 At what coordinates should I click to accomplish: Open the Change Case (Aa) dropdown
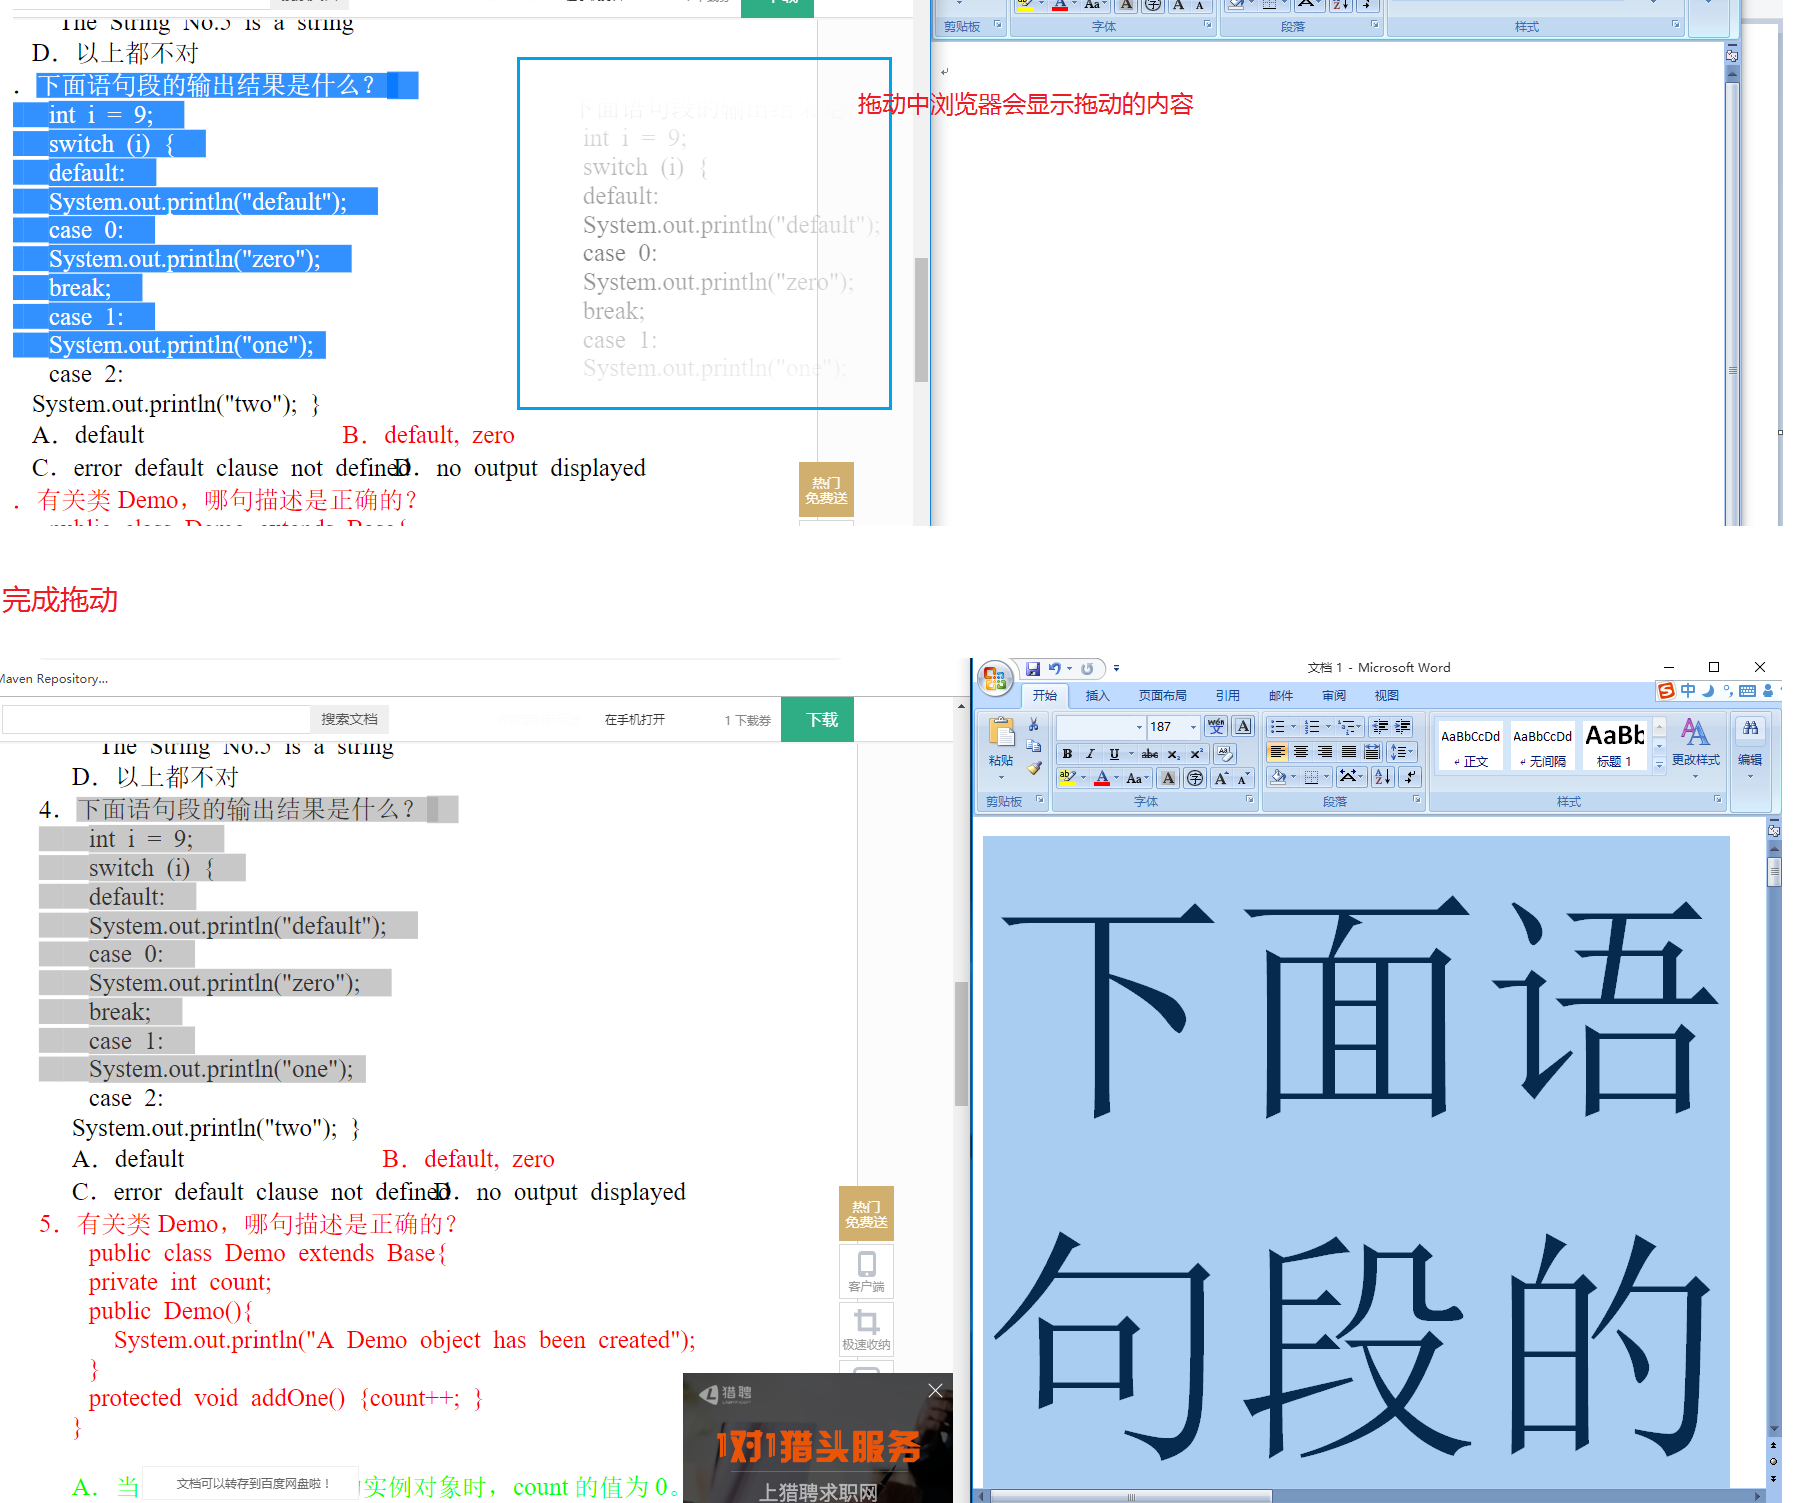click(x=1138, y=778)
